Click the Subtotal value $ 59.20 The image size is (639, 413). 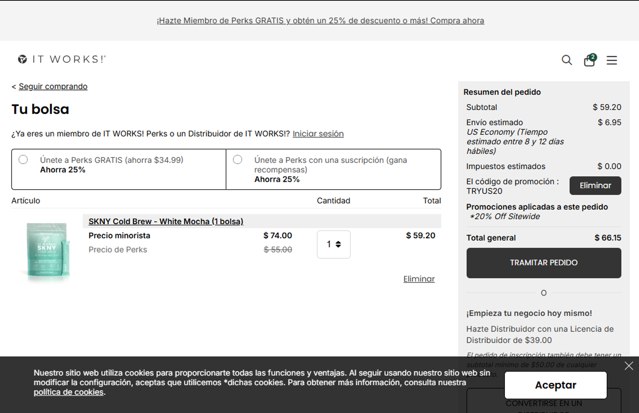(x=607, y=107)
